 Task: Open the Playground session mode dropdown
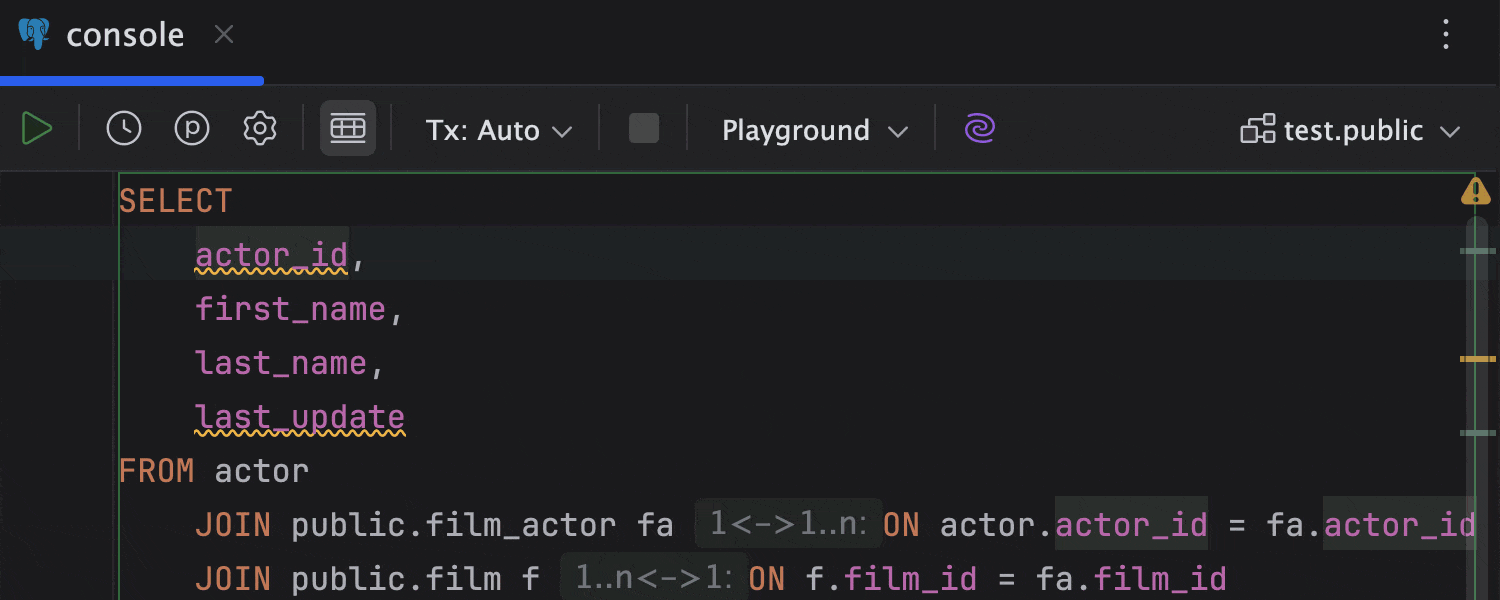pos(815,130)
